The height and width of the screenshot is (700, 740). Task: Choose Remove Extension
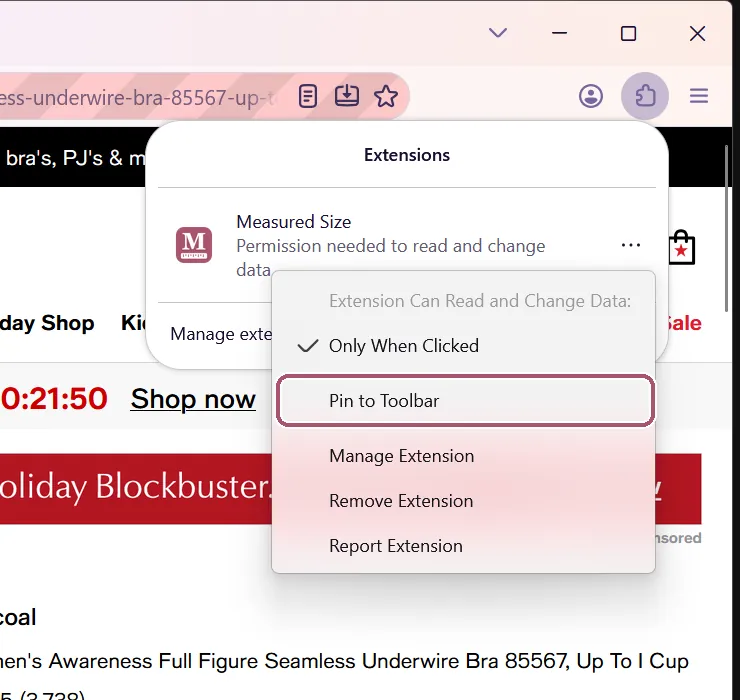pos(463,501)
